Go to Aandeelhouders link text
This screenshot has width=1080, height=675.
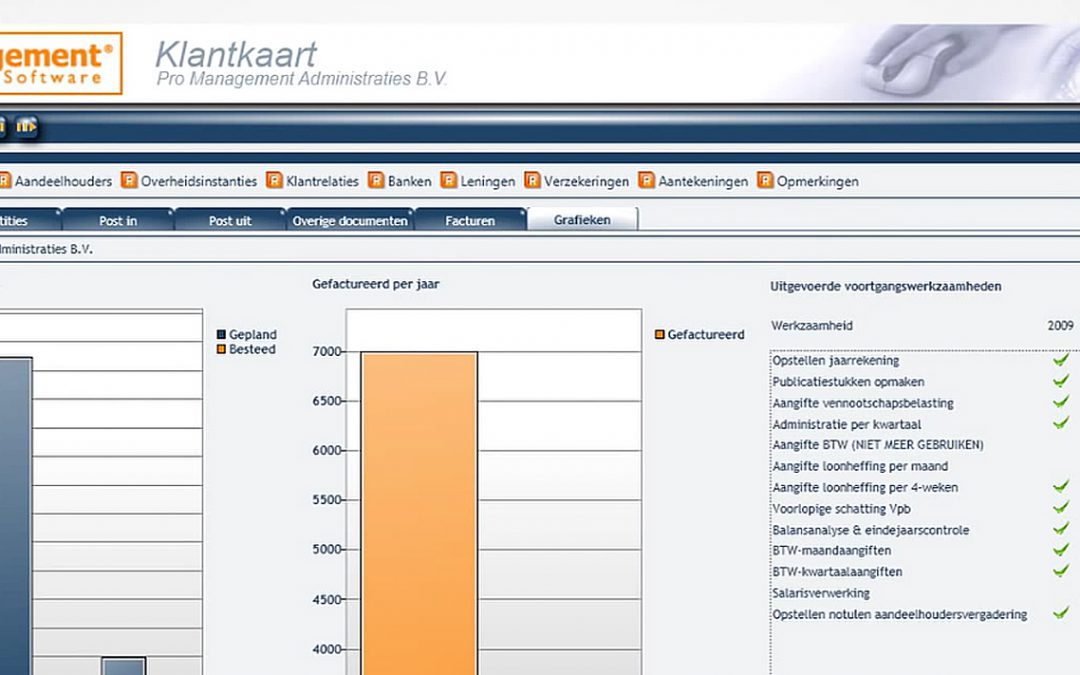point(63,182)
